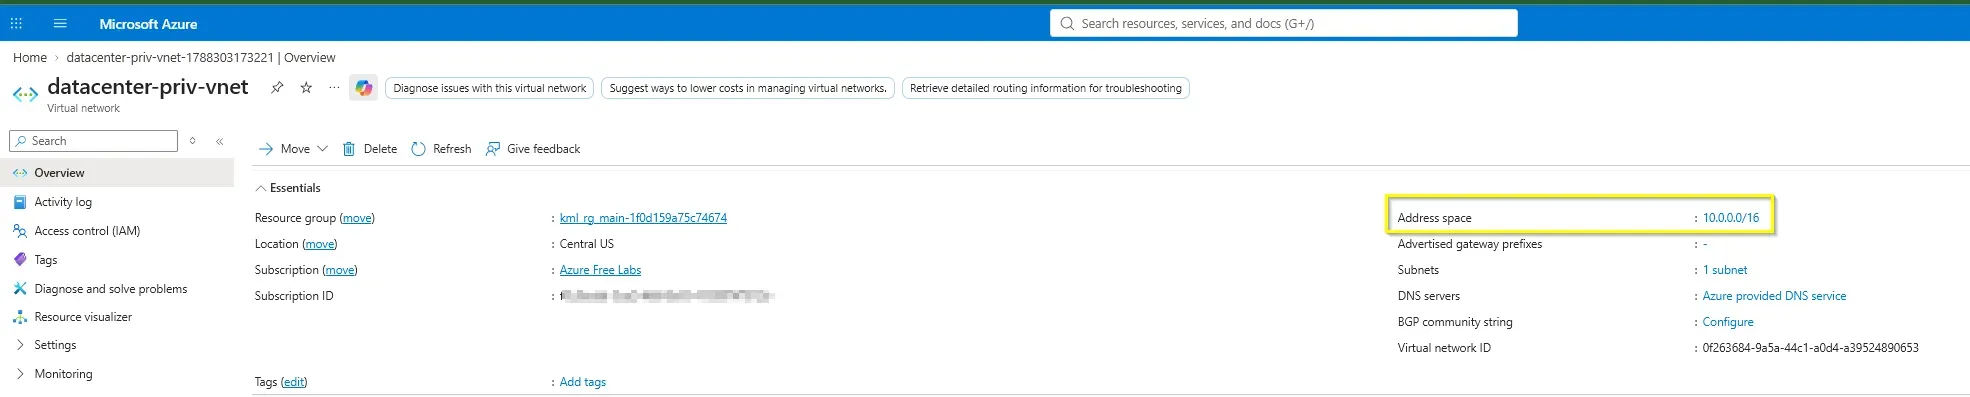The image size is (1970, 397).
Task: Toggle expand/collapse all menu groups icon
Action: pyautogui.click(x=193, y=141)
